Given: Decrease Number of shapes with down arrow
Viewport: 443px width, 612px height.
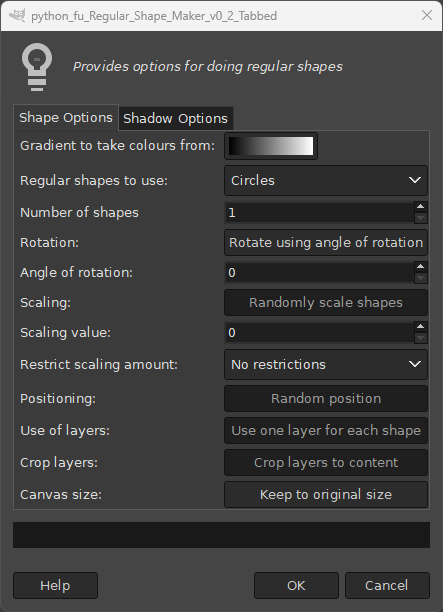Looking at the screenshot, I should pos(420,218).
